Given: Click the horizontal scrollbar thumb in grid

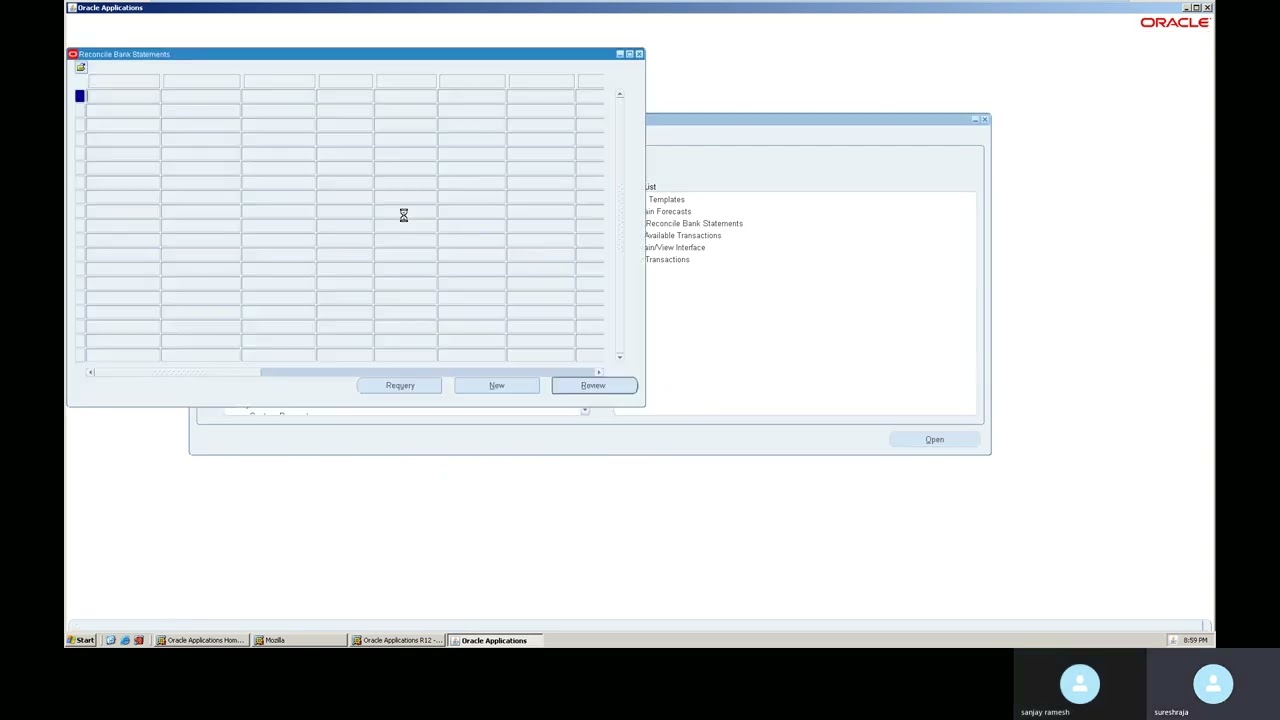Looking at the screenshot, I should 178,372.
